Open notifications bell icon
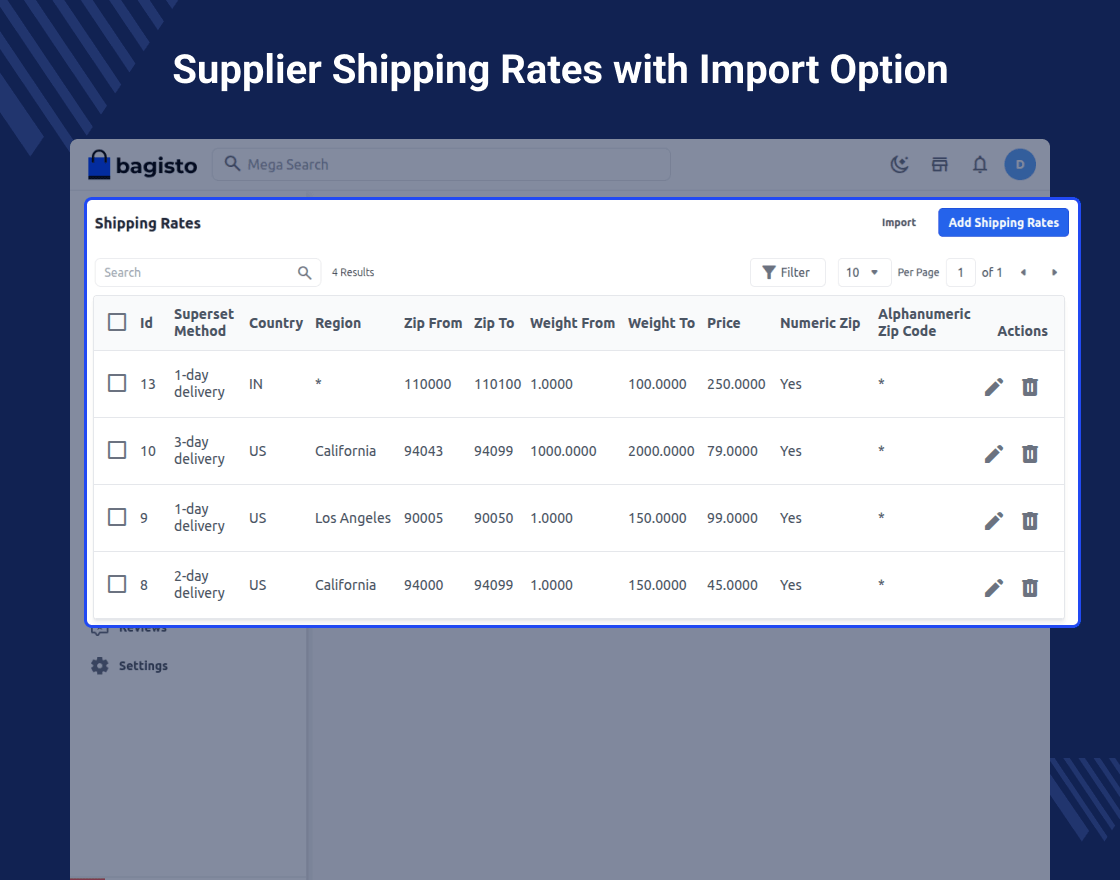Viewport: 1120px width, 880px height. [x=980, y=165]
